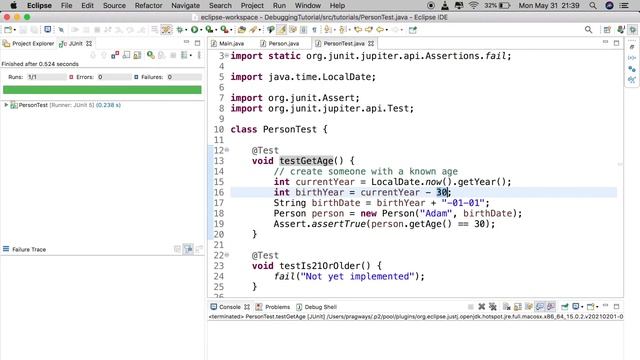
Task: Open the Debug Shell tab
Action: coord(316,307)
